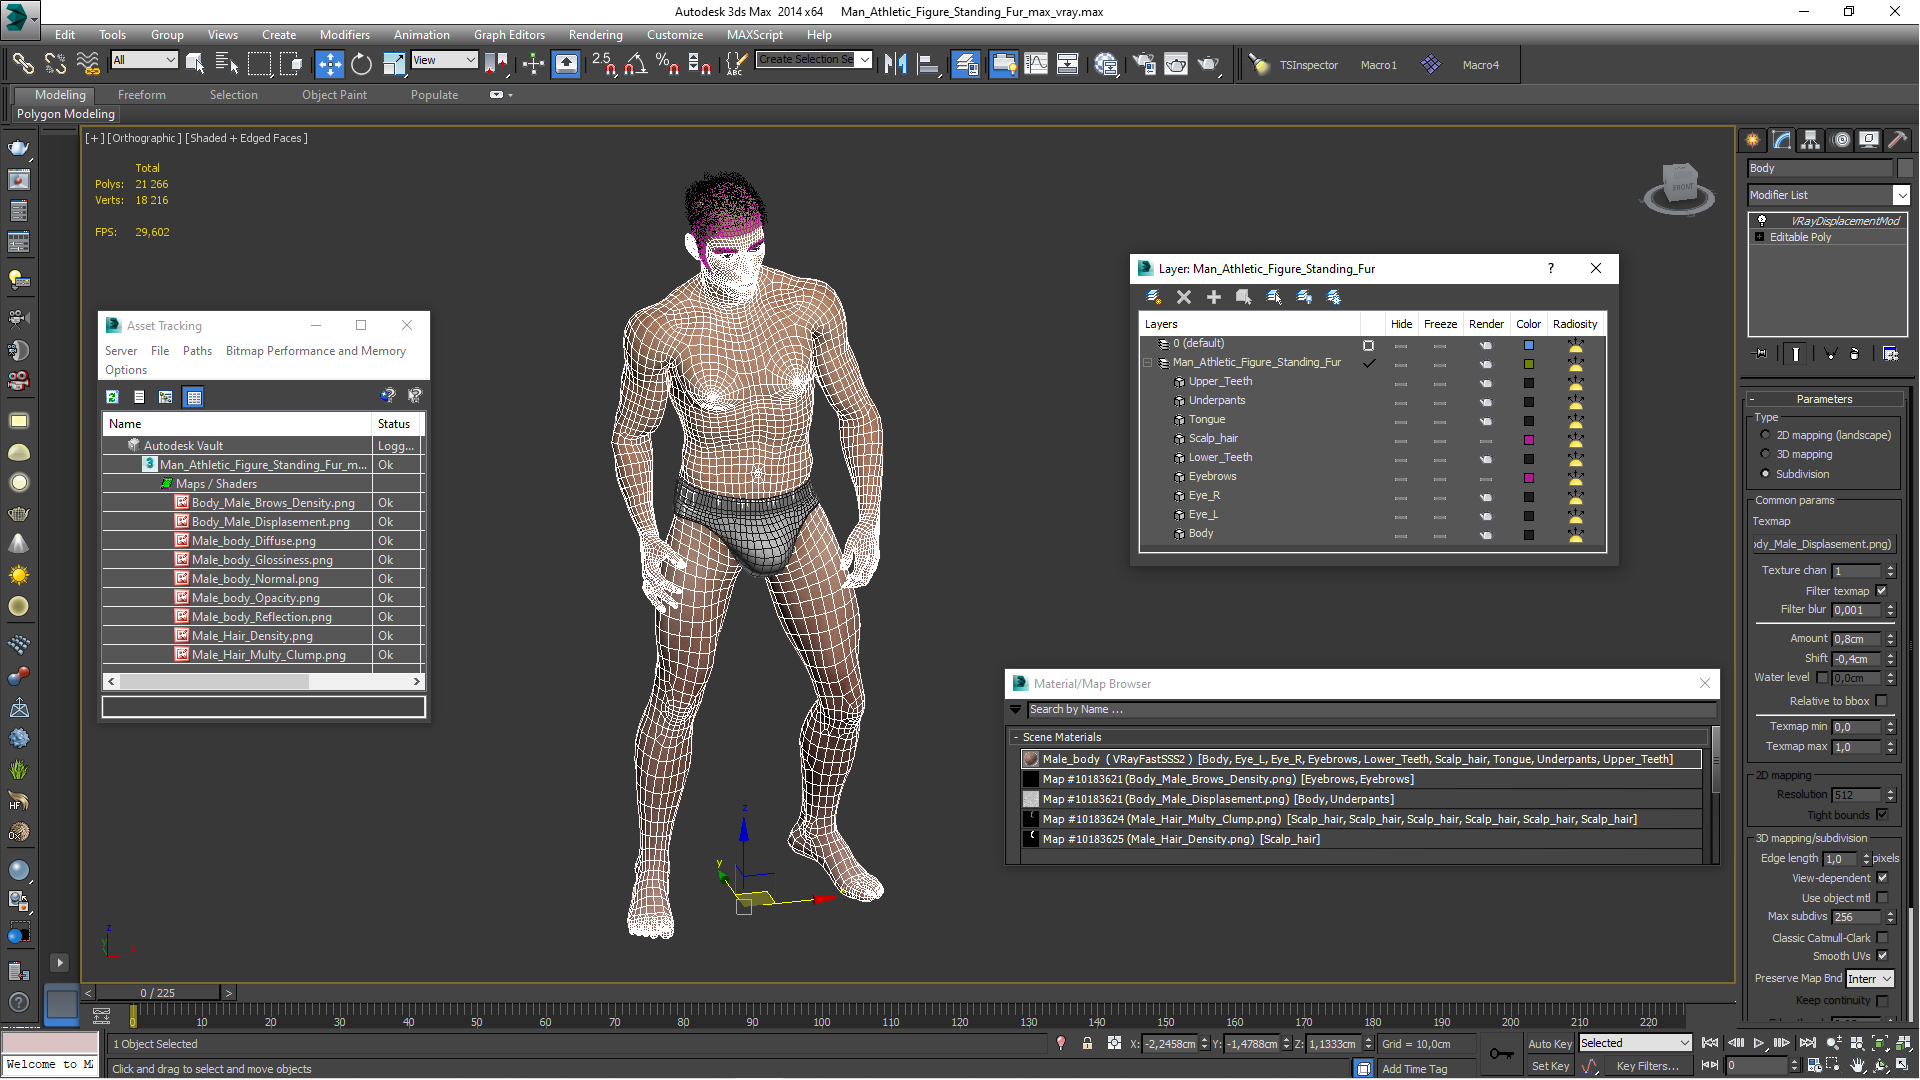The height and width of the screenshot is (1080, 1920).
Task: Open the Hierarchy command panel tab
Action: [x=1810, y=140]
